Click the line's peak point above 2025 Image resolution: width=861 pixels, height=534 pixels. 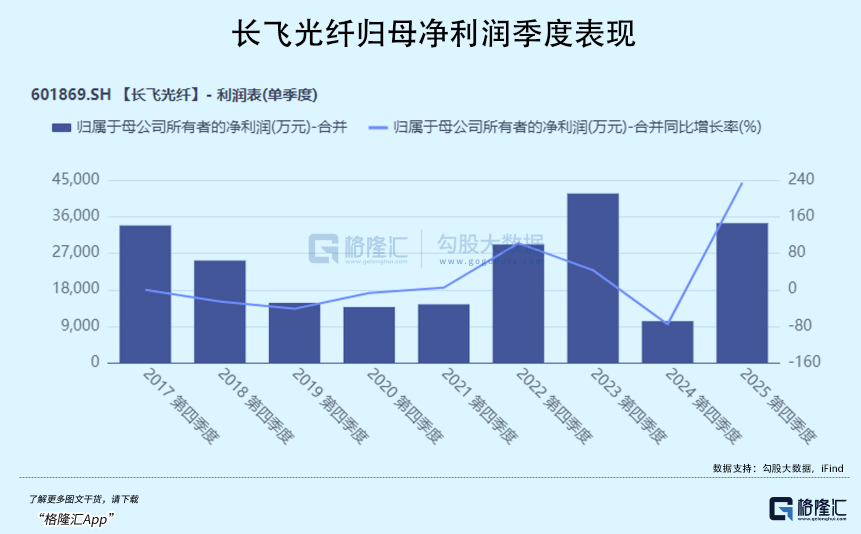point(742,183)
